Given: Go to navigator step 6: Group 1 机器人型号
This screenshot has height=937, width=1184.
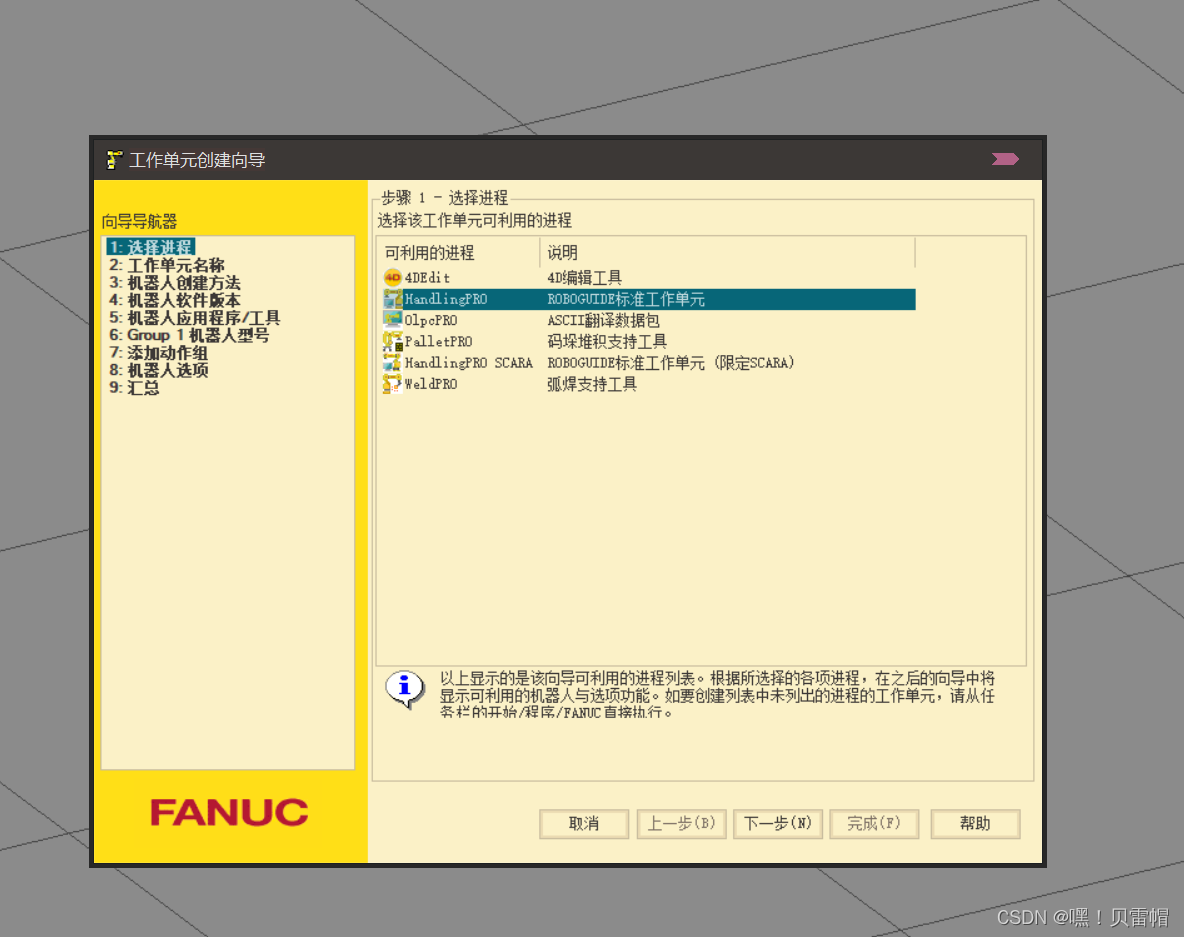Looking at the screenshot, I should (x=189, y=334).
